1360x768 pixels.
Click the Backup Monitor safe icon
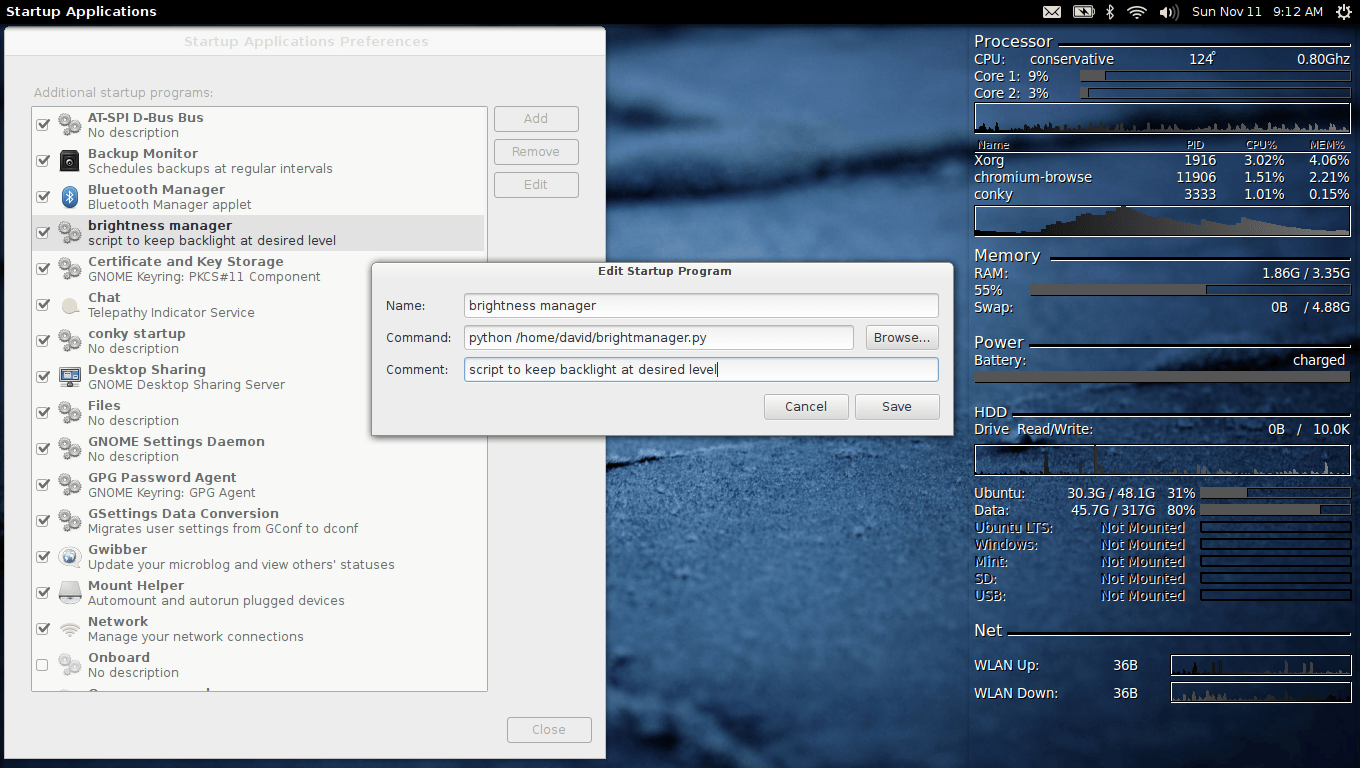[70, 161]
